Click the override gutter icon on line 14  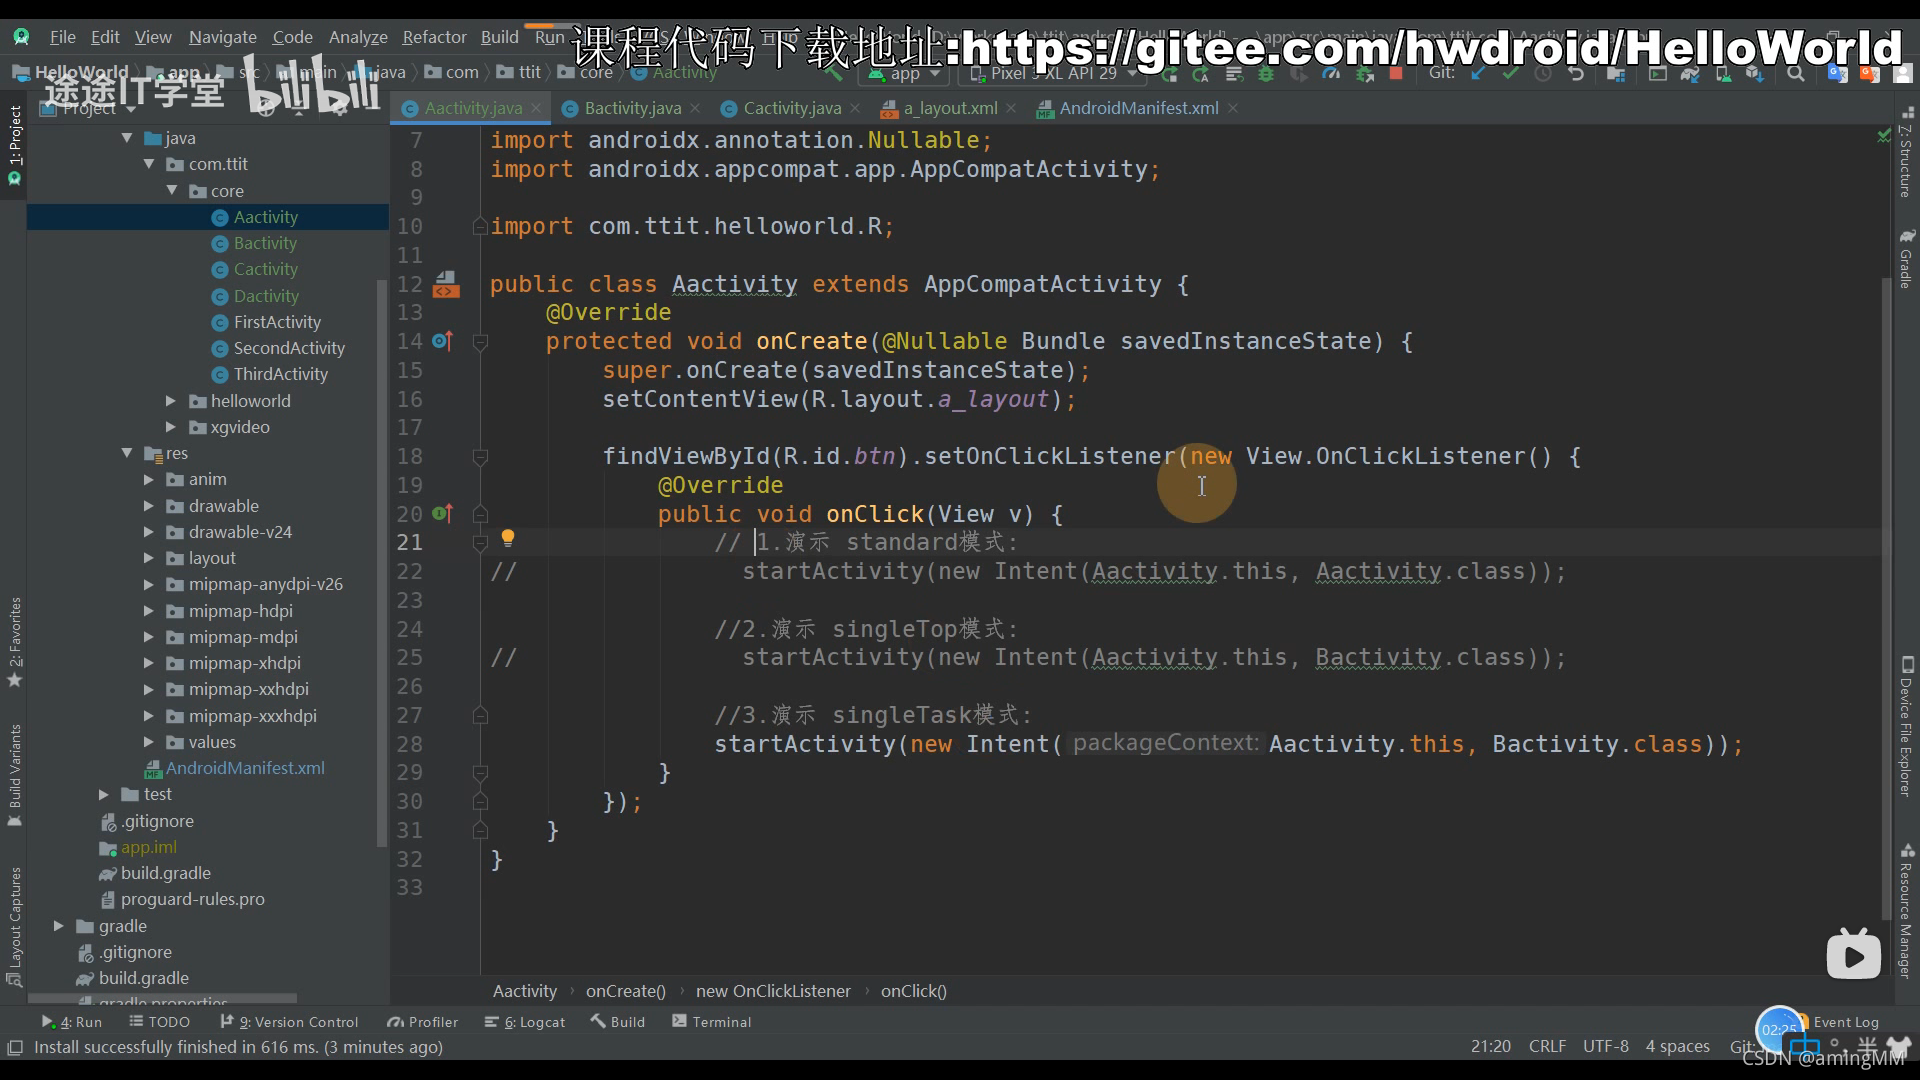[x=442, y=341]
